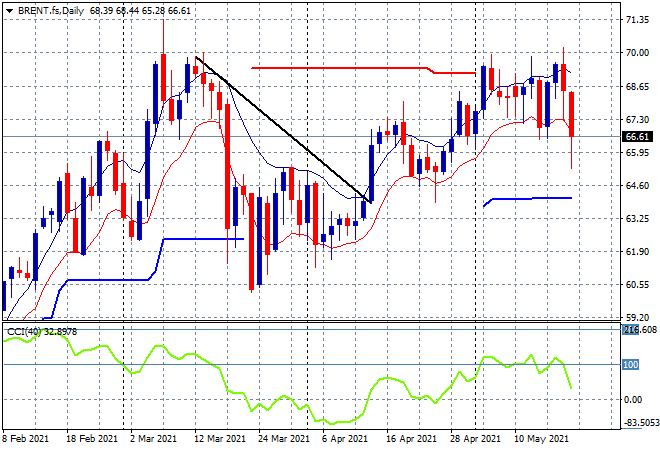Select the current price label 66.61

(x=637, y=136)
